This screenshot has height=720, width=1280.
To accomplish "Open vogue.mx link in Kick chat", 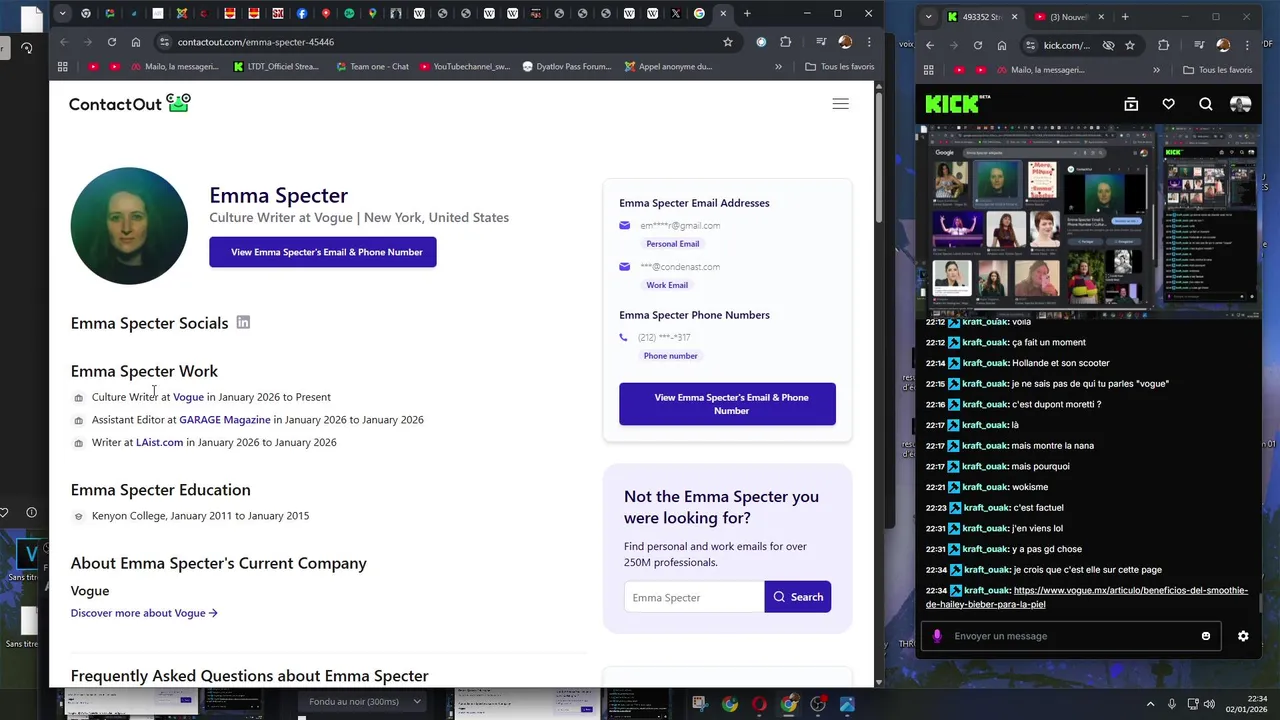I will [x=1087, y=597].
